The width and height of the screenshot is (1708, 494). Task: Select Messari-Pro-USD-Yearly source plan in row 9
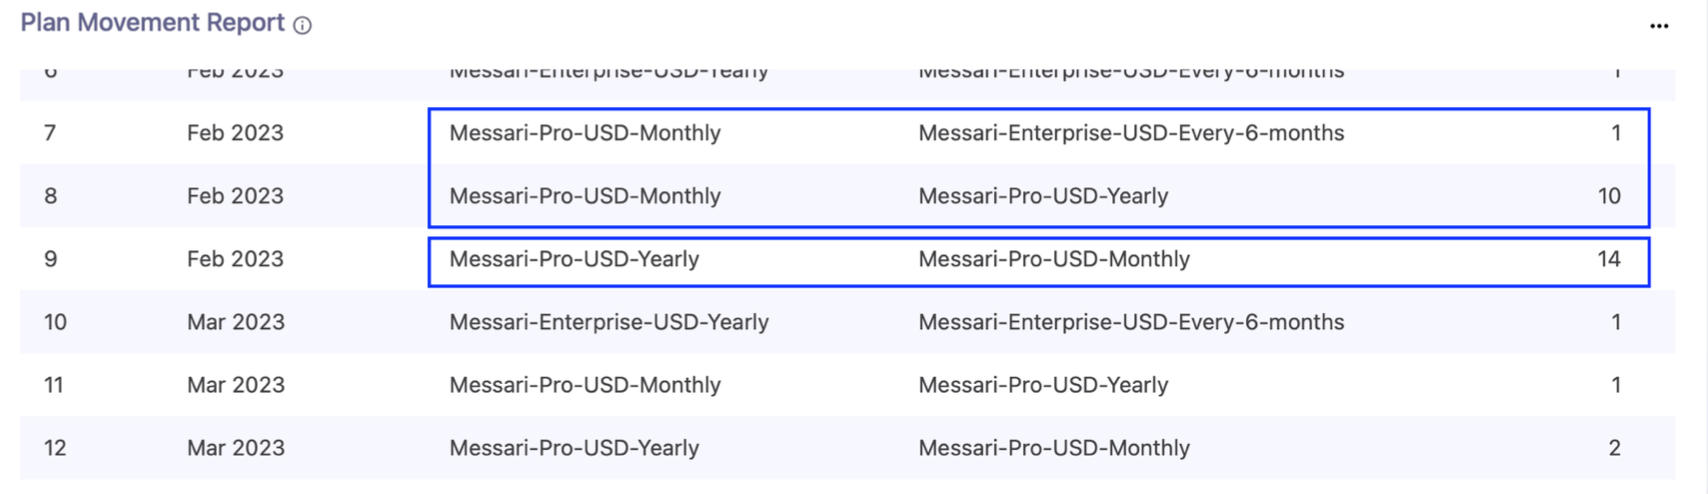tap(574, 259)
